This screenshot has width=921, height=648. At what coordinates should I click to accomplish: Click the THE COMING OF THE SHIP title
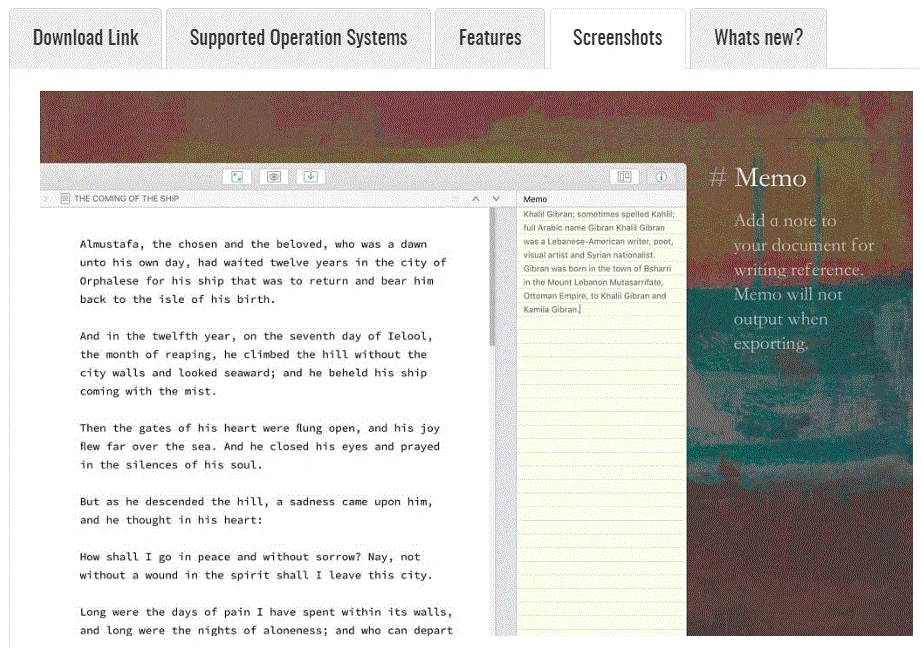(126, 199)
